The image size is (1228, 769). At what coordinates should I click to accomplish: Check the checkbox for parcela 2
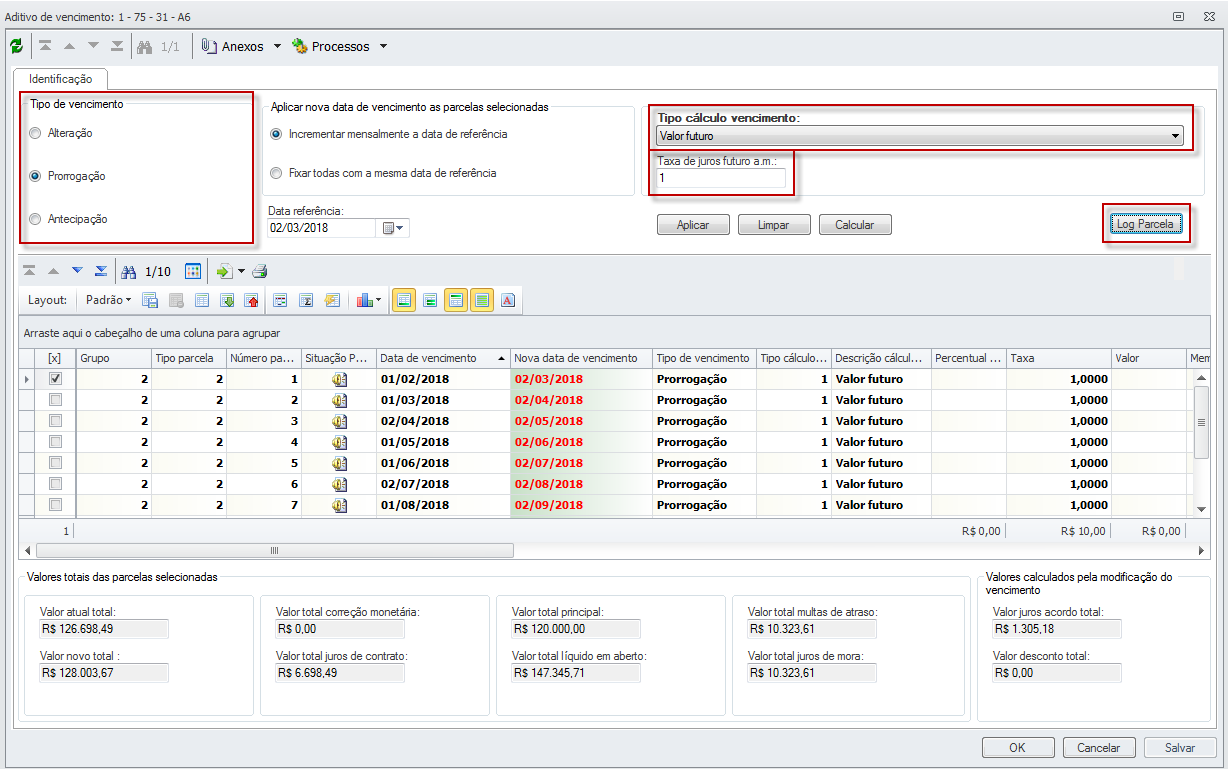(56, 400)
